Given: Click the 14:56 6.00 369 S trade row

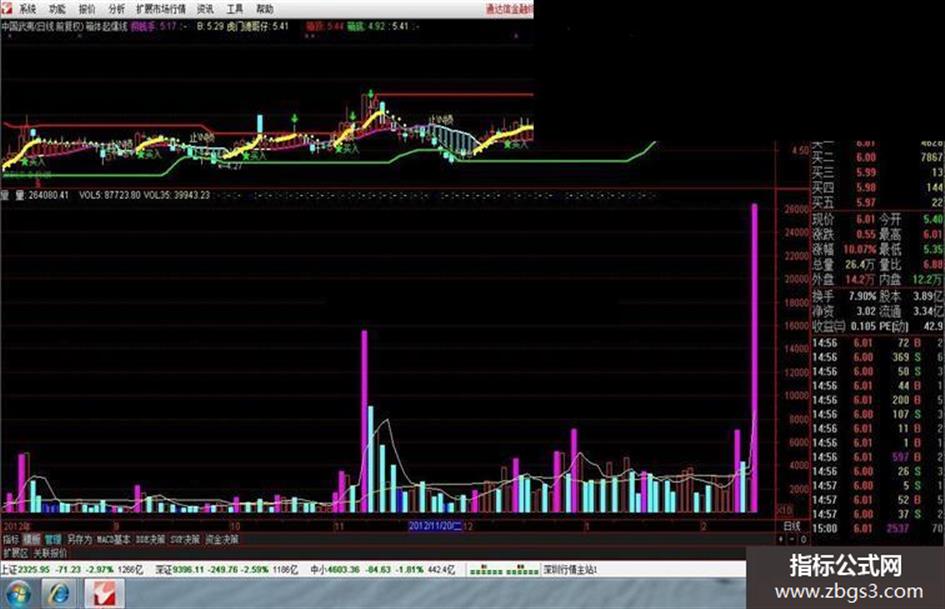Looking at the screenshot, I should click(x=878, y=357).
